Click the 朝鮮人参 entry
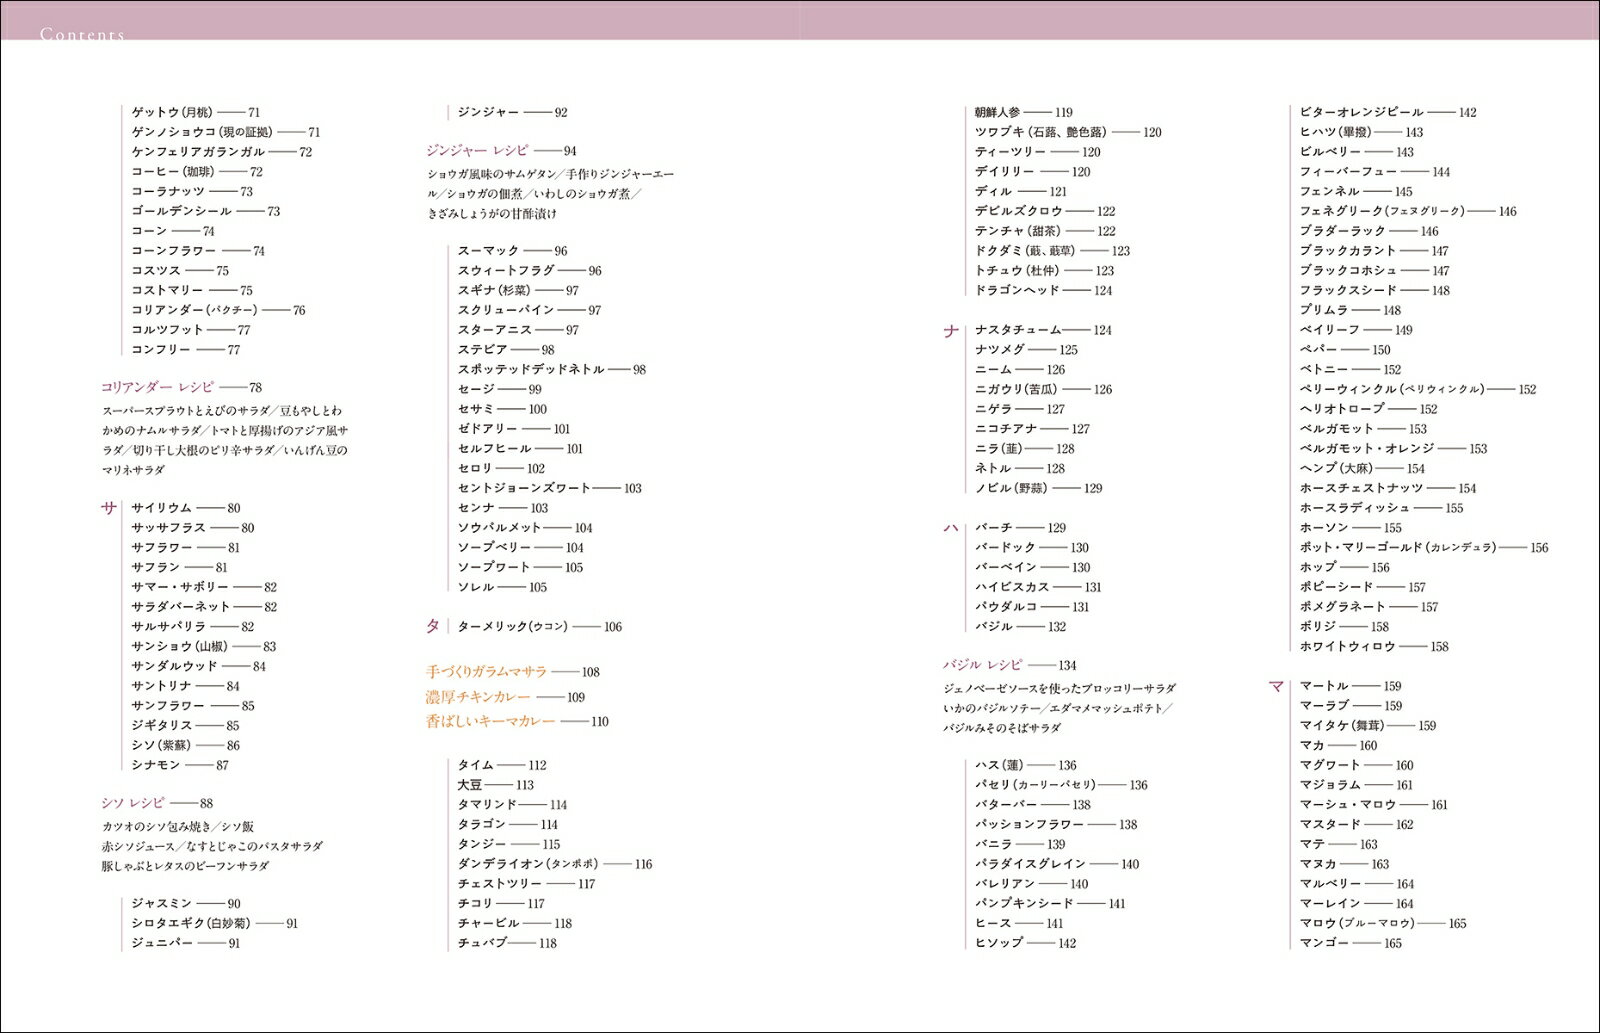 [x=999, y=112]
